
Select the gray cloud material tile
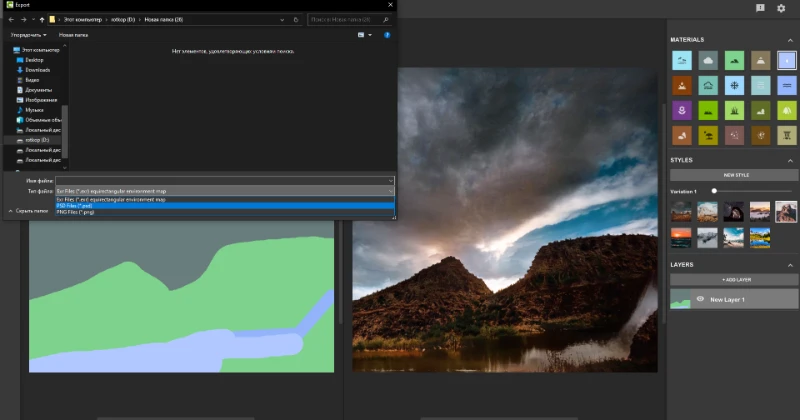708,60
